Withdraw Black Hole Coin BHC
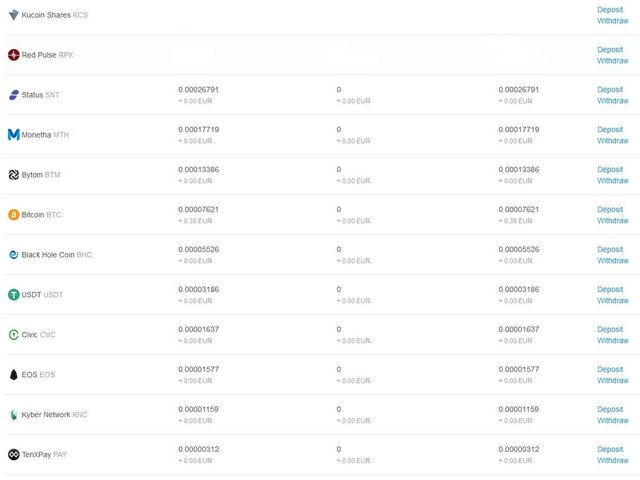Viewport: 640px width, 480px height. pyautogui.click(x=613, y=261)
